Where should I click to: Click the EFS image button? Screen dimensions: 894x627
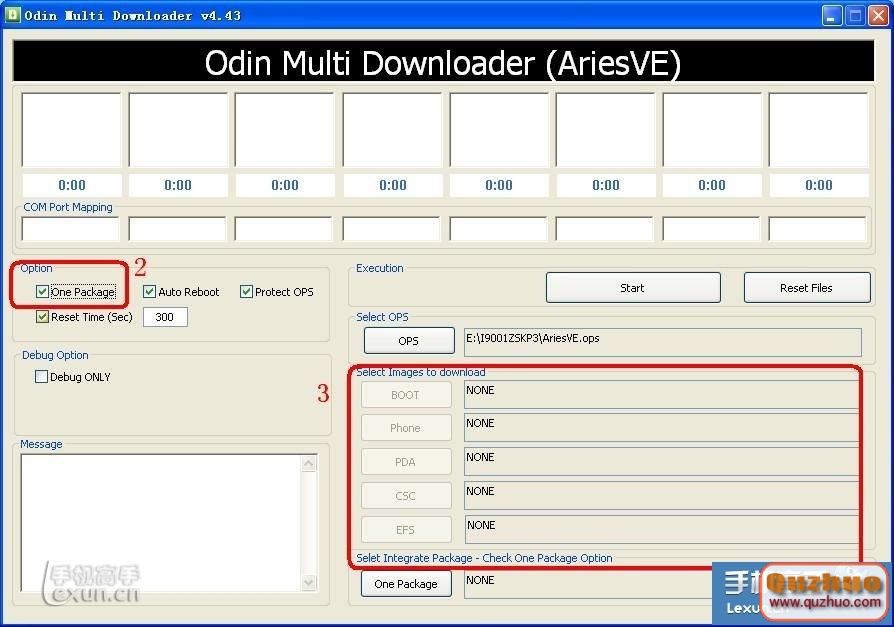pyautogui.click(x=406, y=530)
